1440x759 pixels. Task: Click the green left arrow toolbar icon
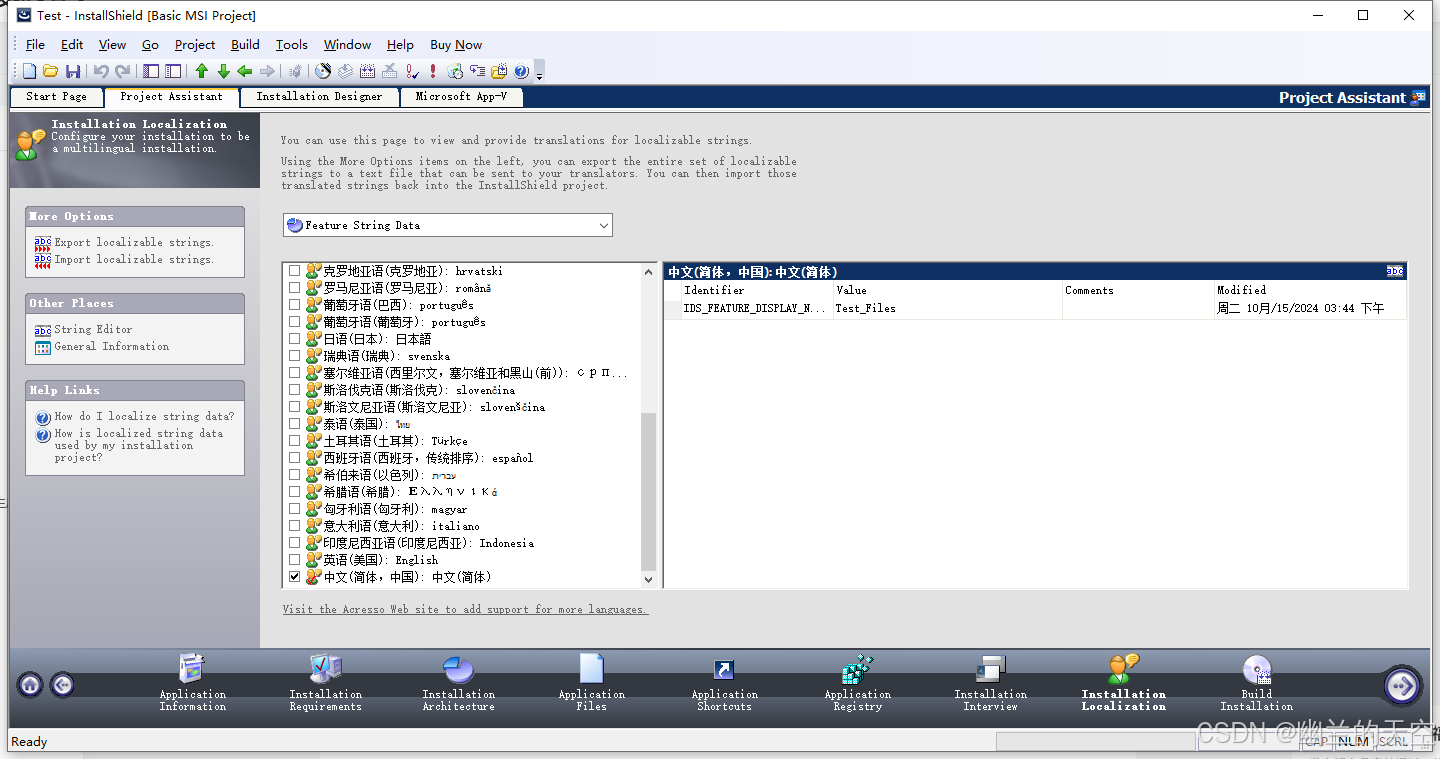(244, 71)
